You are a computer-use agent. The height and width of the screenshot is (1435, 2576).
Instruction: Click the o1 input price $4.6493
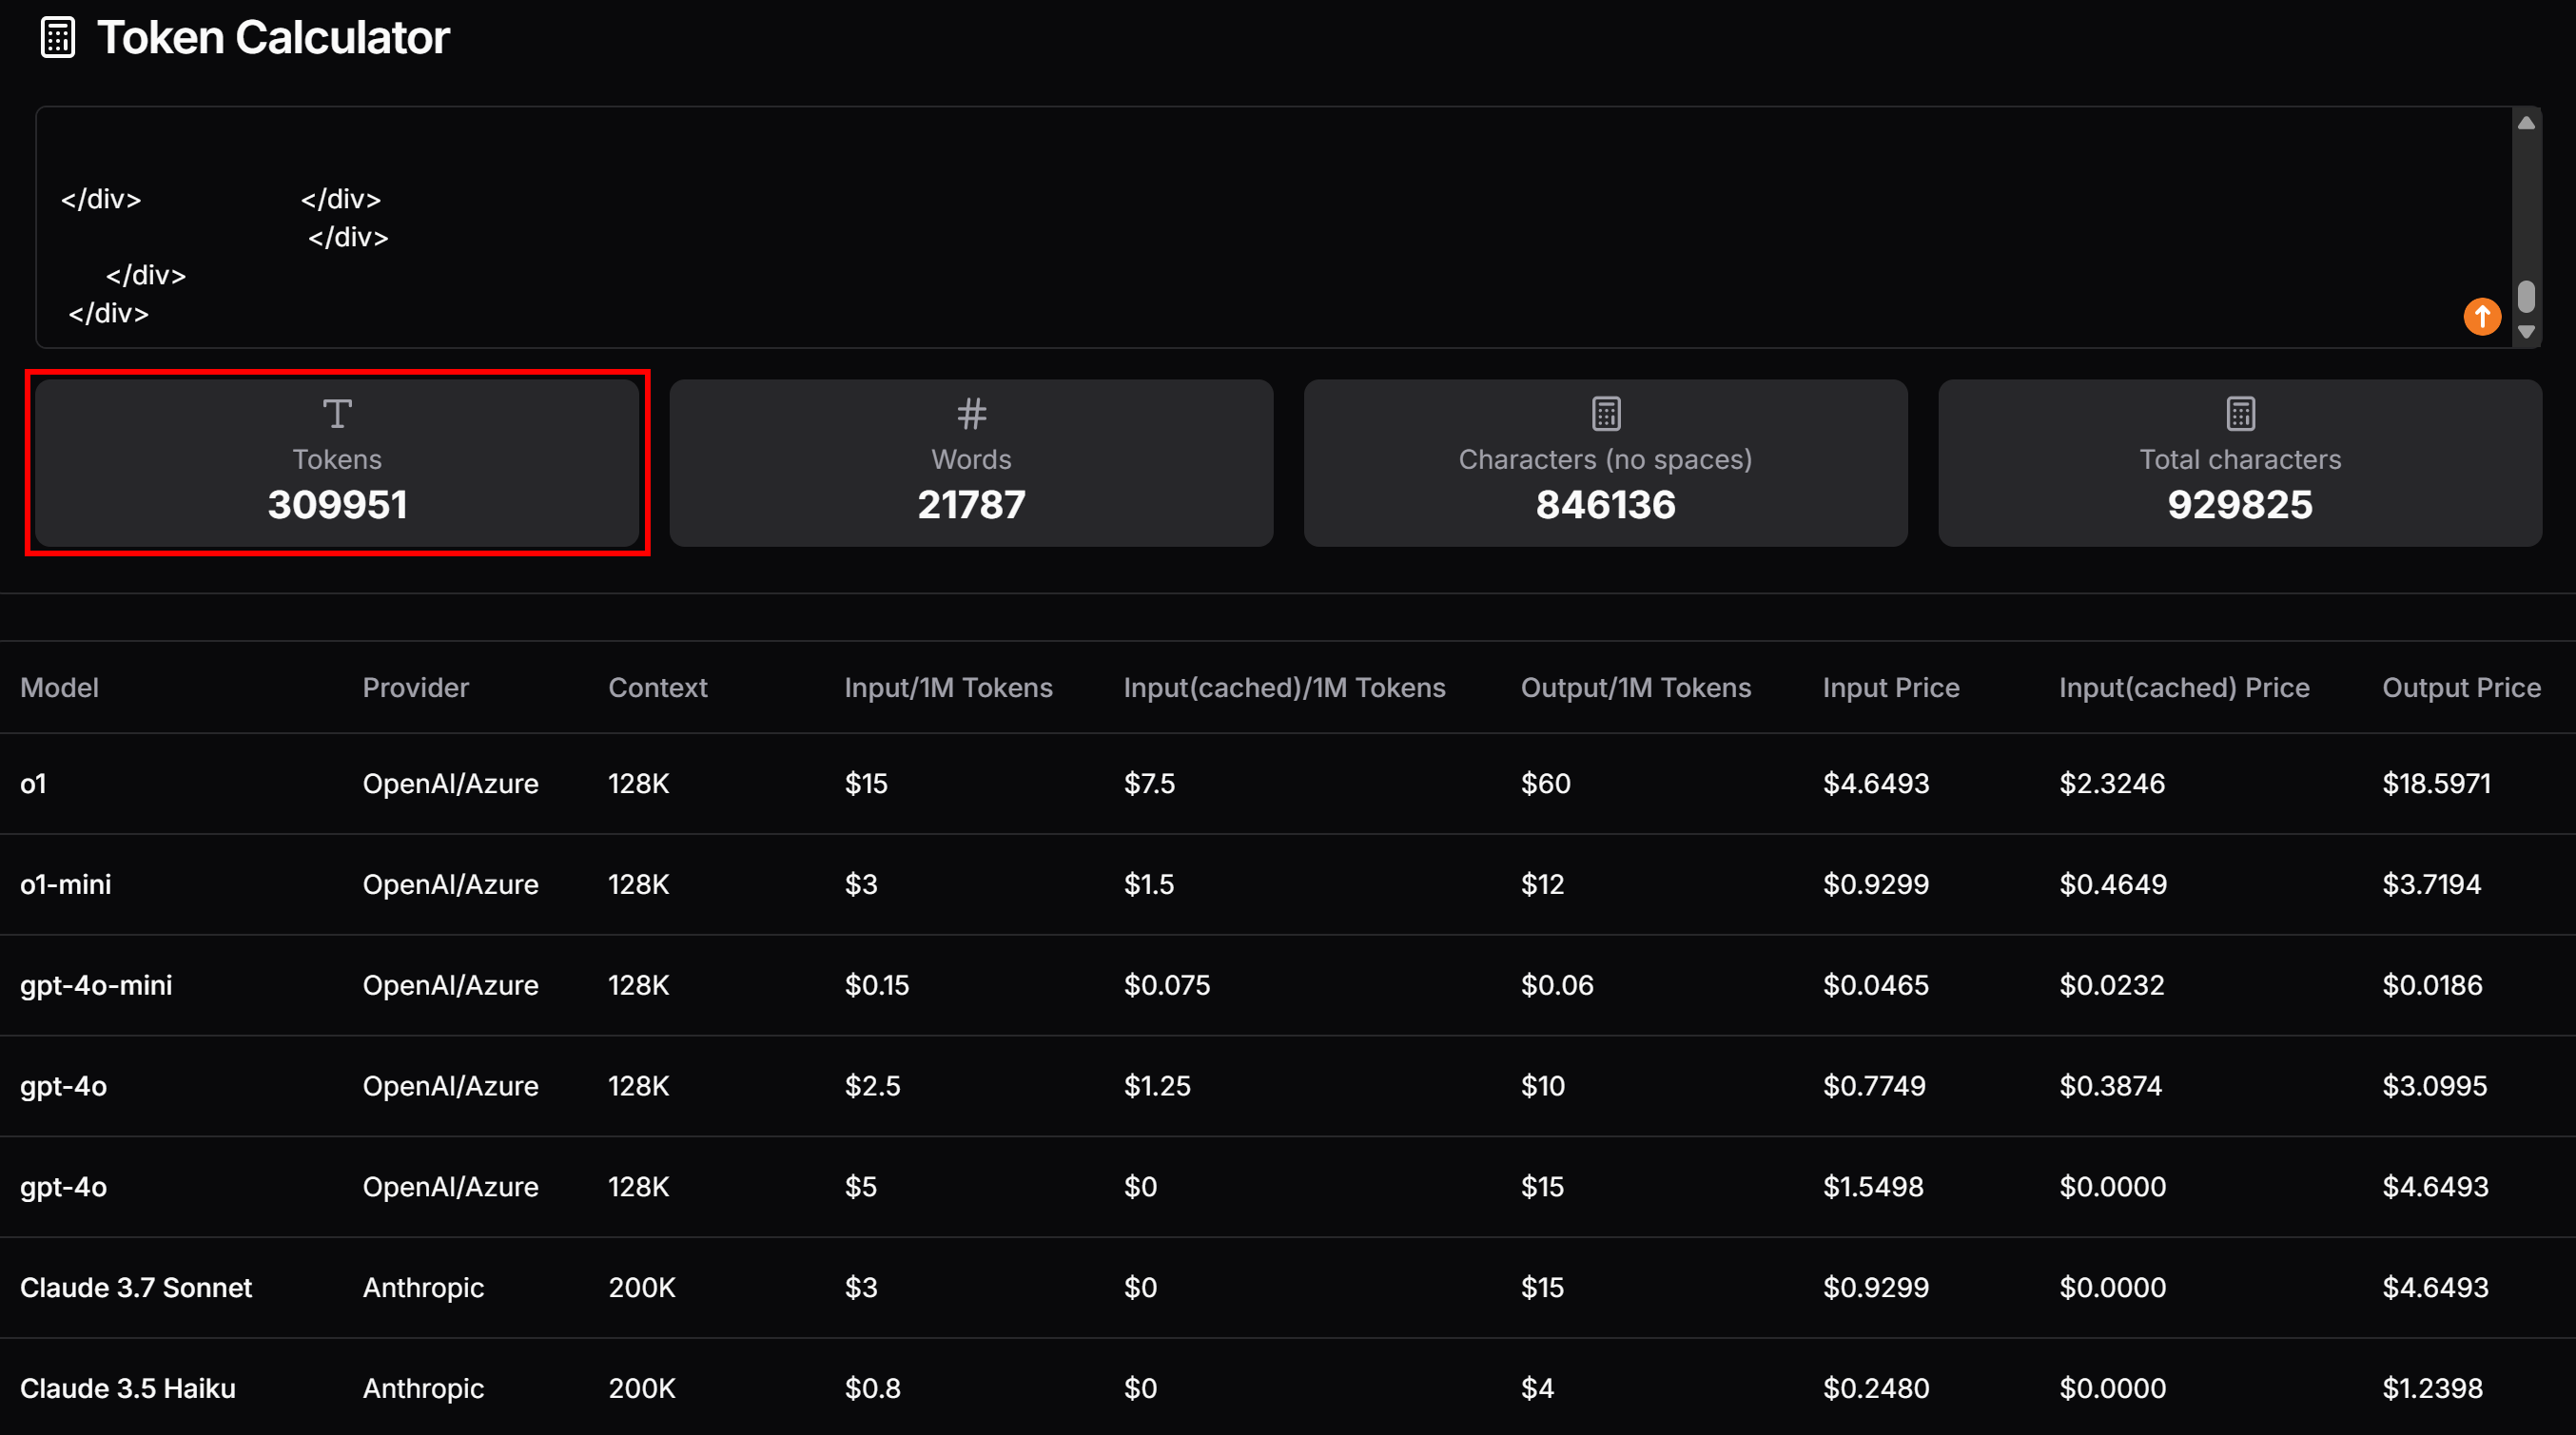pos(1875,783)
